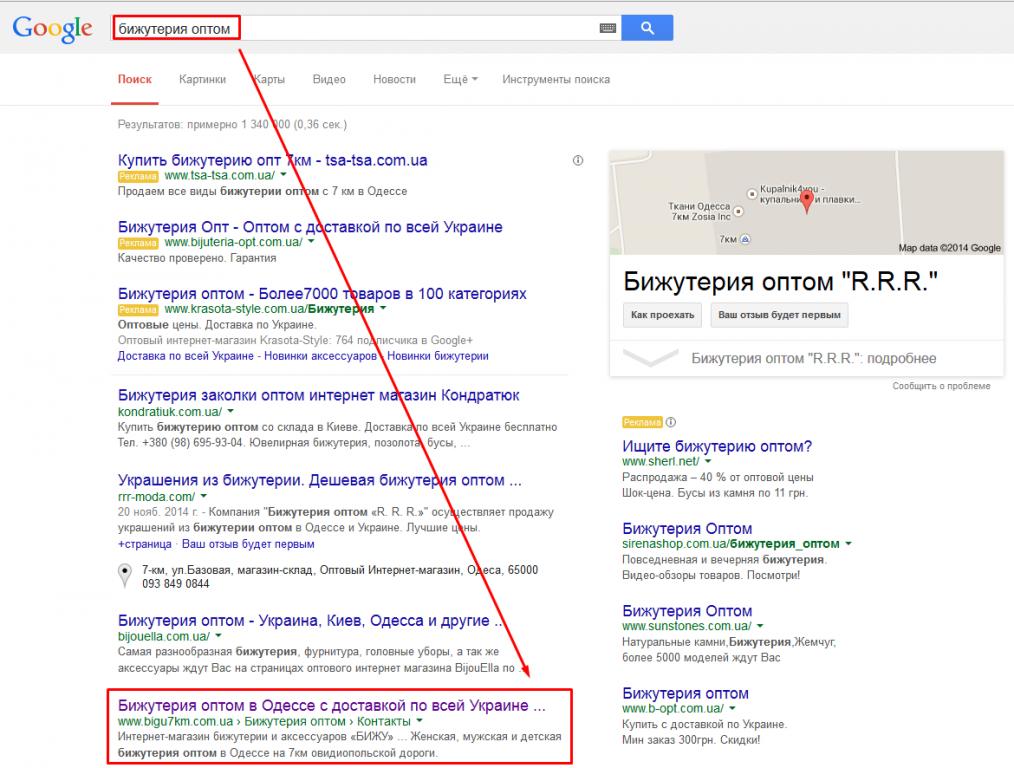
Task: Open dropdown arrow next to kondratiuk.com.ua/
Action: pos(231,411)
